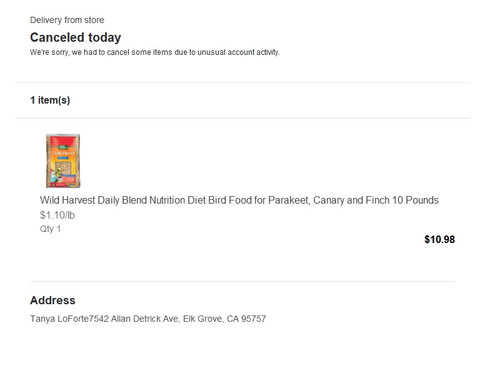Click the word 'Parakeet' in product name
This screenshot has height=366, width=500.
[288, 200]
